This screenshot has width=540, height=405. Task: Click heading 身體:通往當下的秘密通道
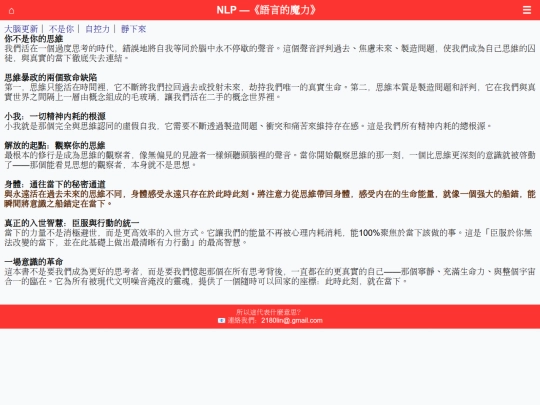point(55,184)
